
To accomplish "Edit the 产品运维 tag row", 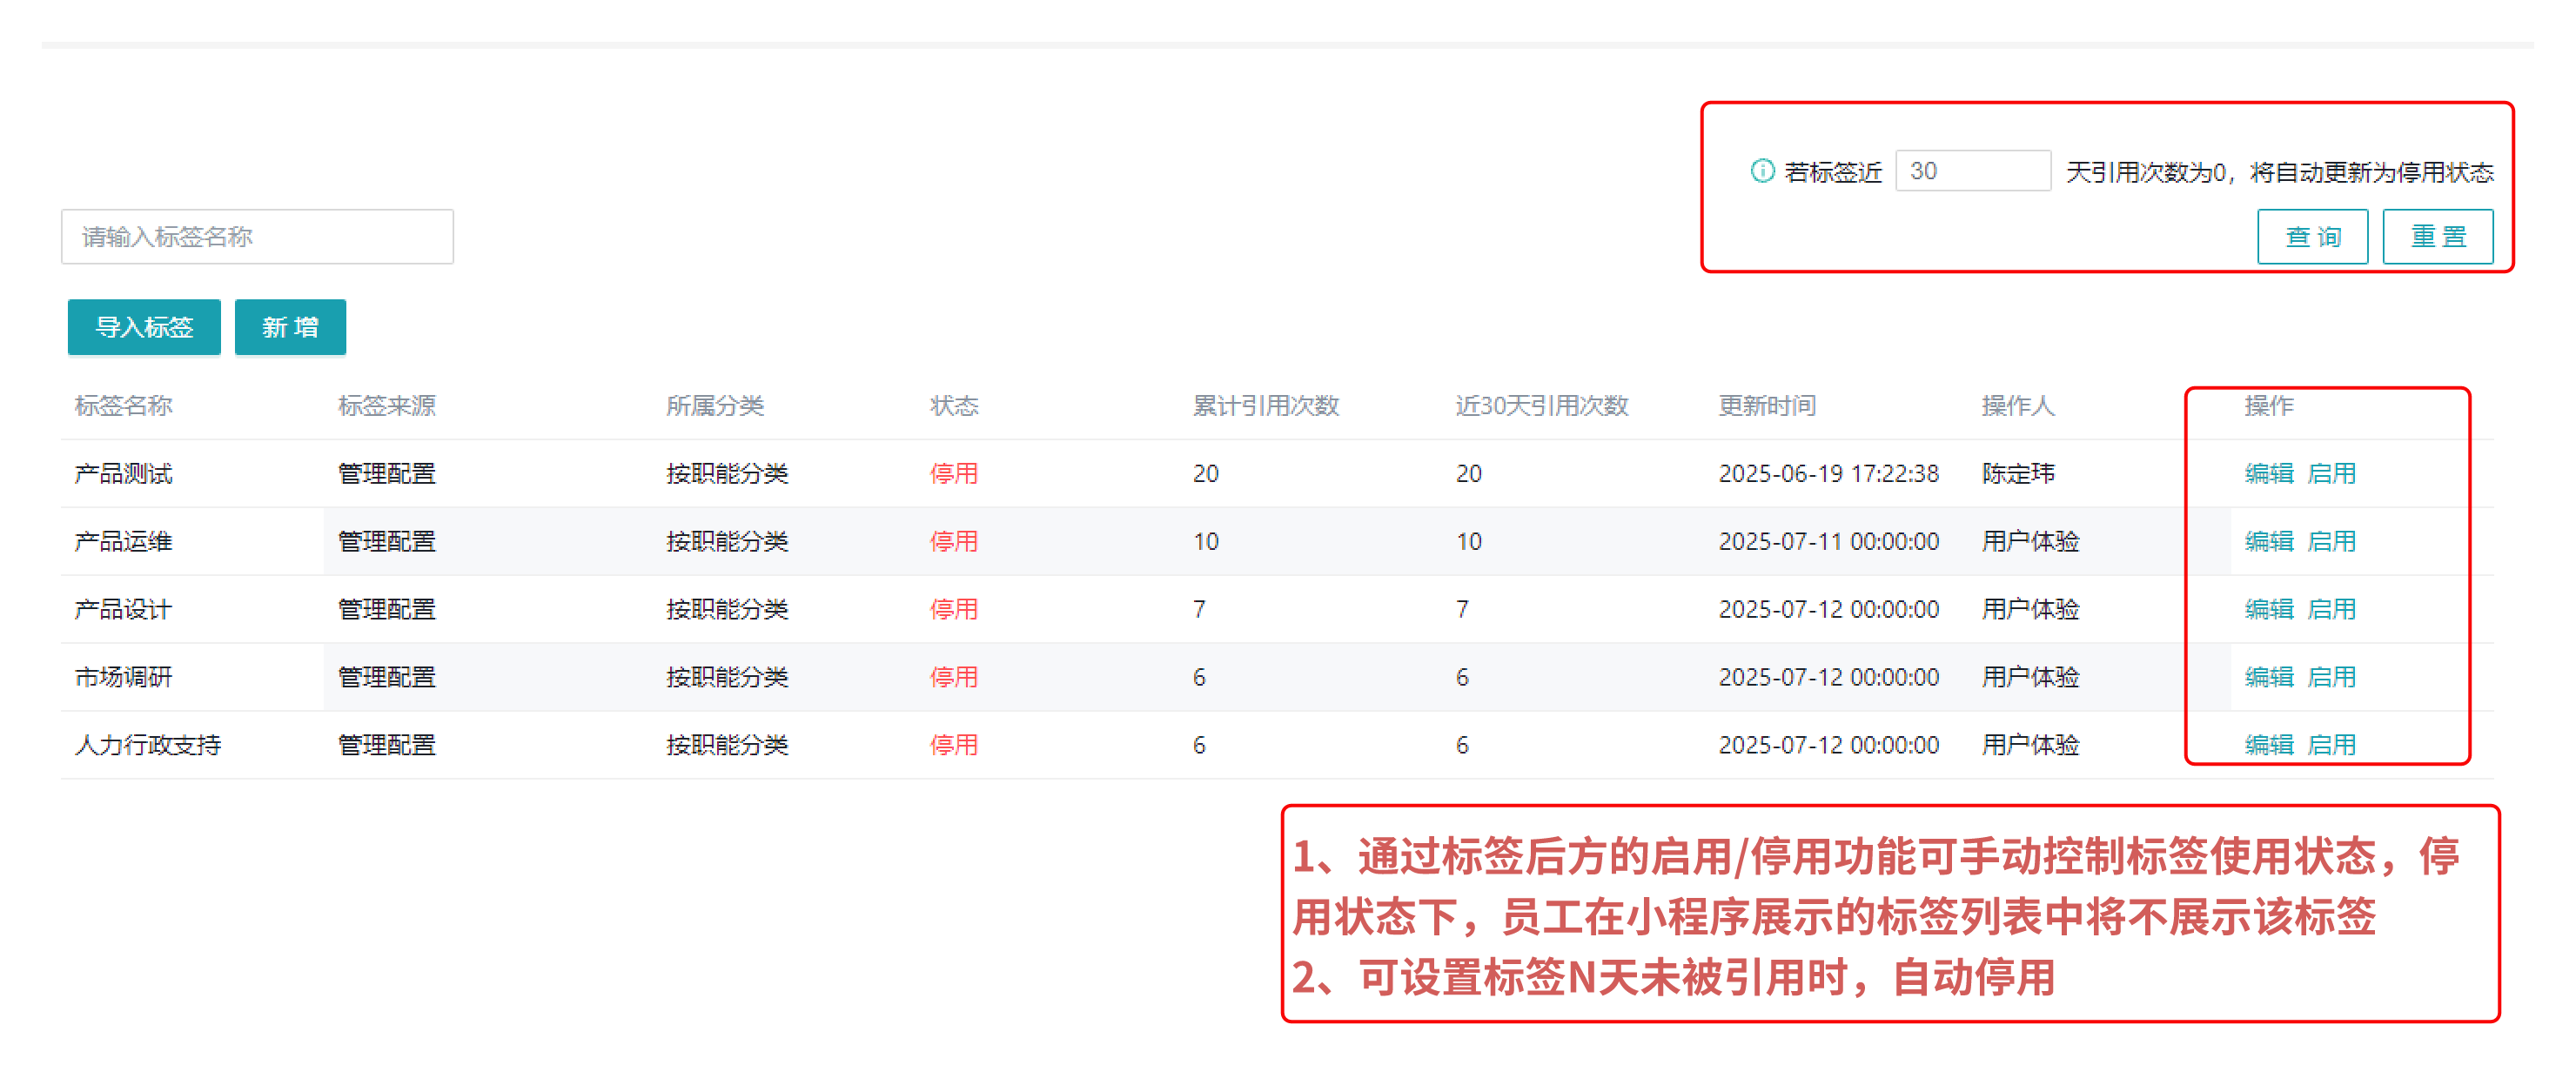I will [x=2268, y=541].
